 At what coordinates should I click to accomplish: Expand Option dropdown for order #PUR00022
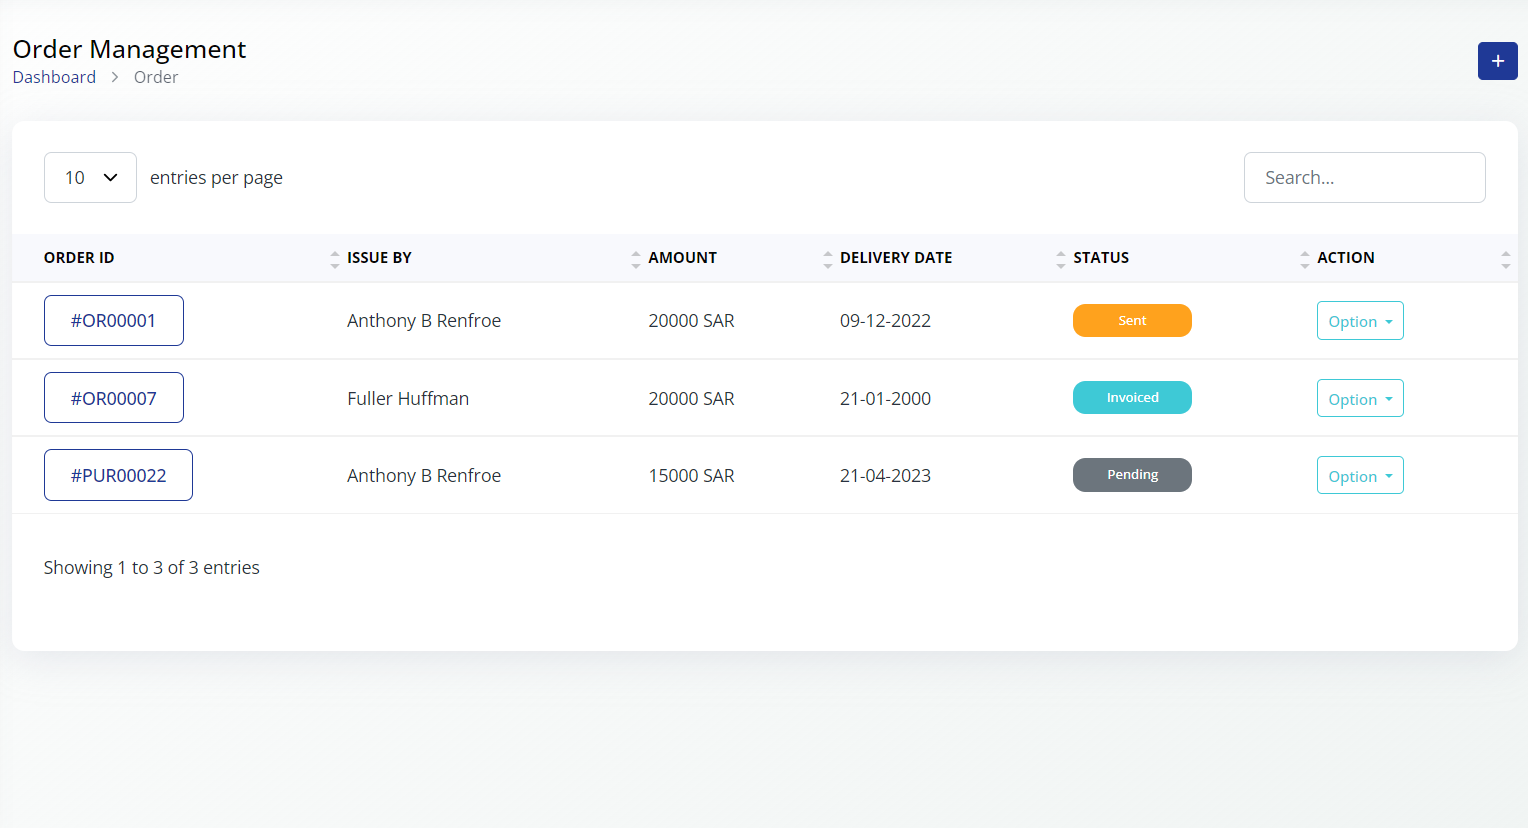pyautogui.click(x=1359, y=476)
